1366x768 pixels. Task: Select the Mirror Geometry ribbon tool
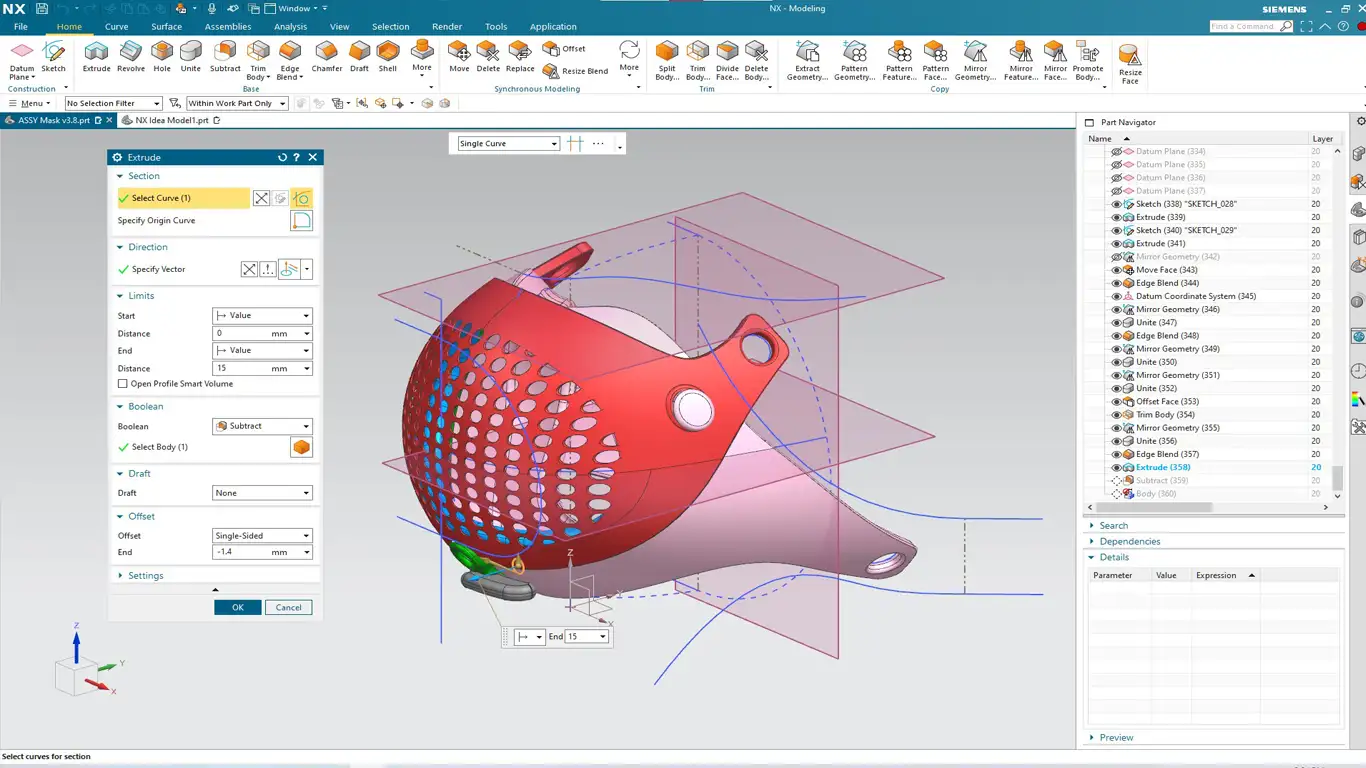tap(975, 60)
